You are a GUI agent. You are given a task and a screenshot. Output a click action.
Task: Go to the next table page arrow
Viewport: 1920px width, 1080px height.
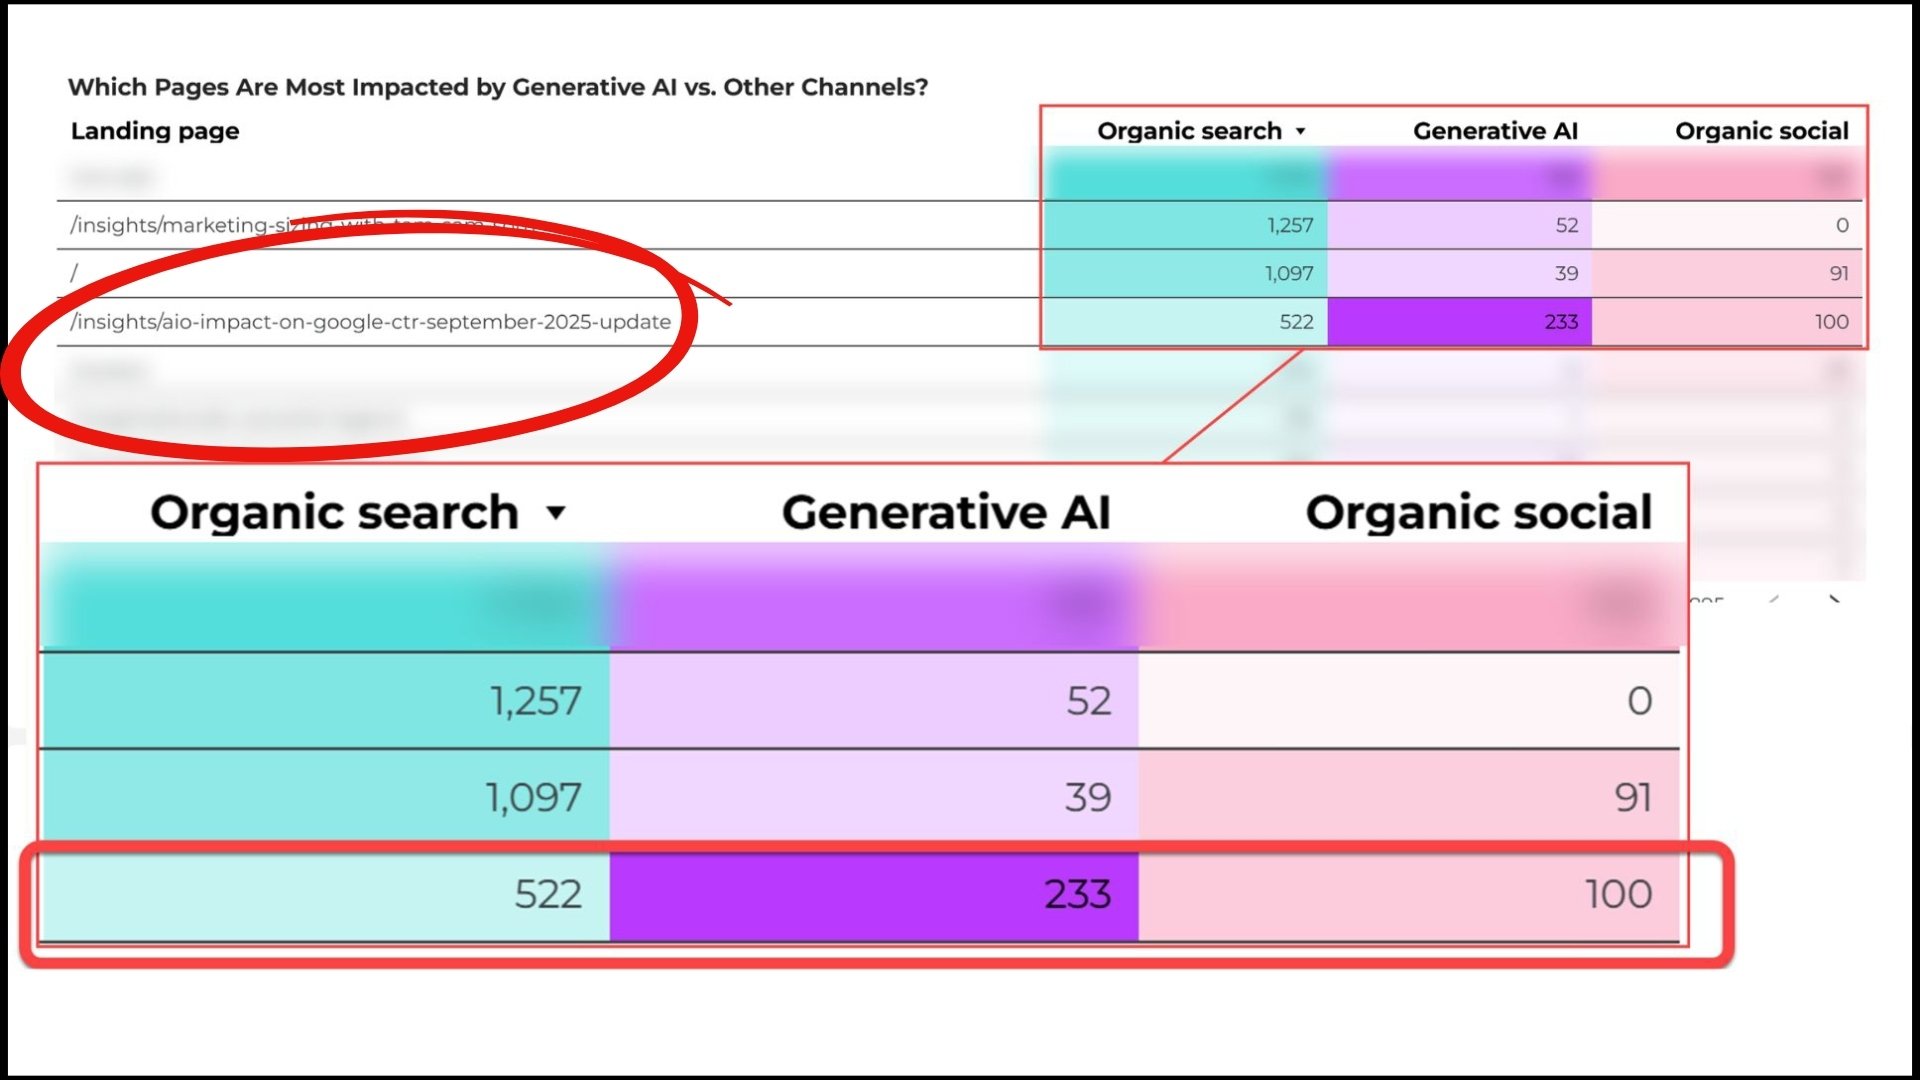[x=1834, y=599]
